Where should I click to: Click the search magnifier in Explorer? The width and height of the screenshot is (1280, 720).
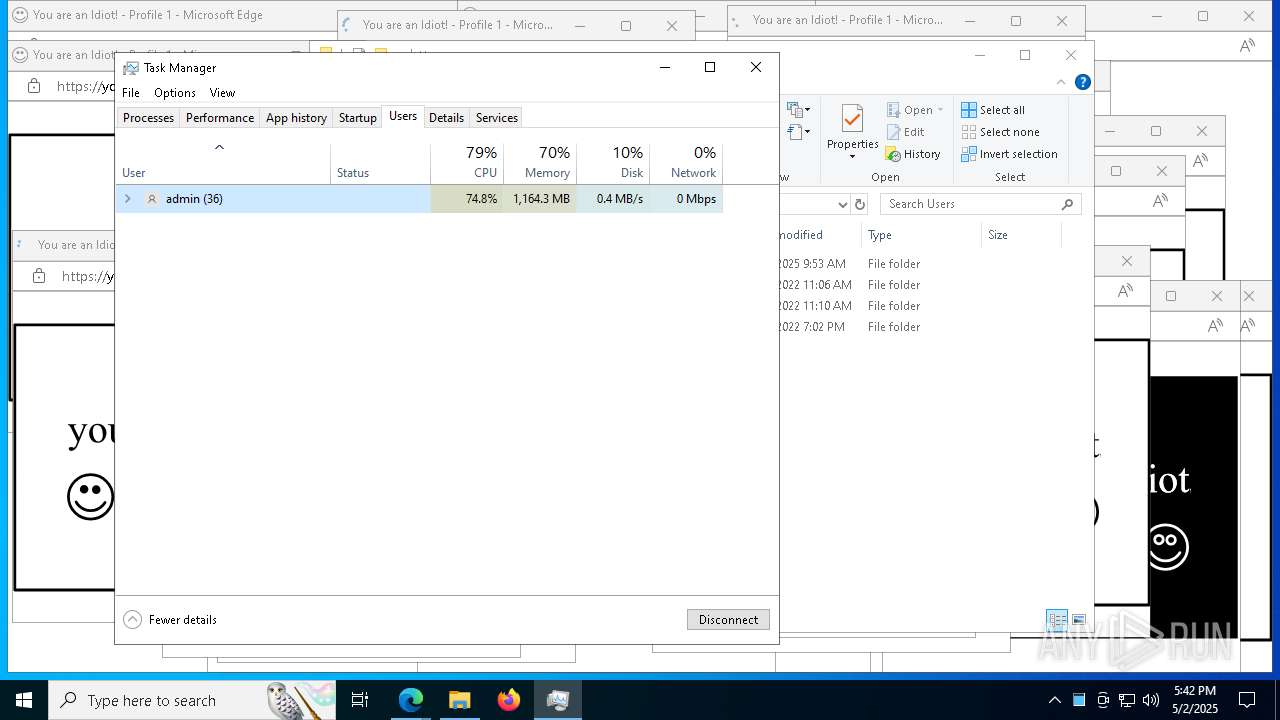(1068, 204)
